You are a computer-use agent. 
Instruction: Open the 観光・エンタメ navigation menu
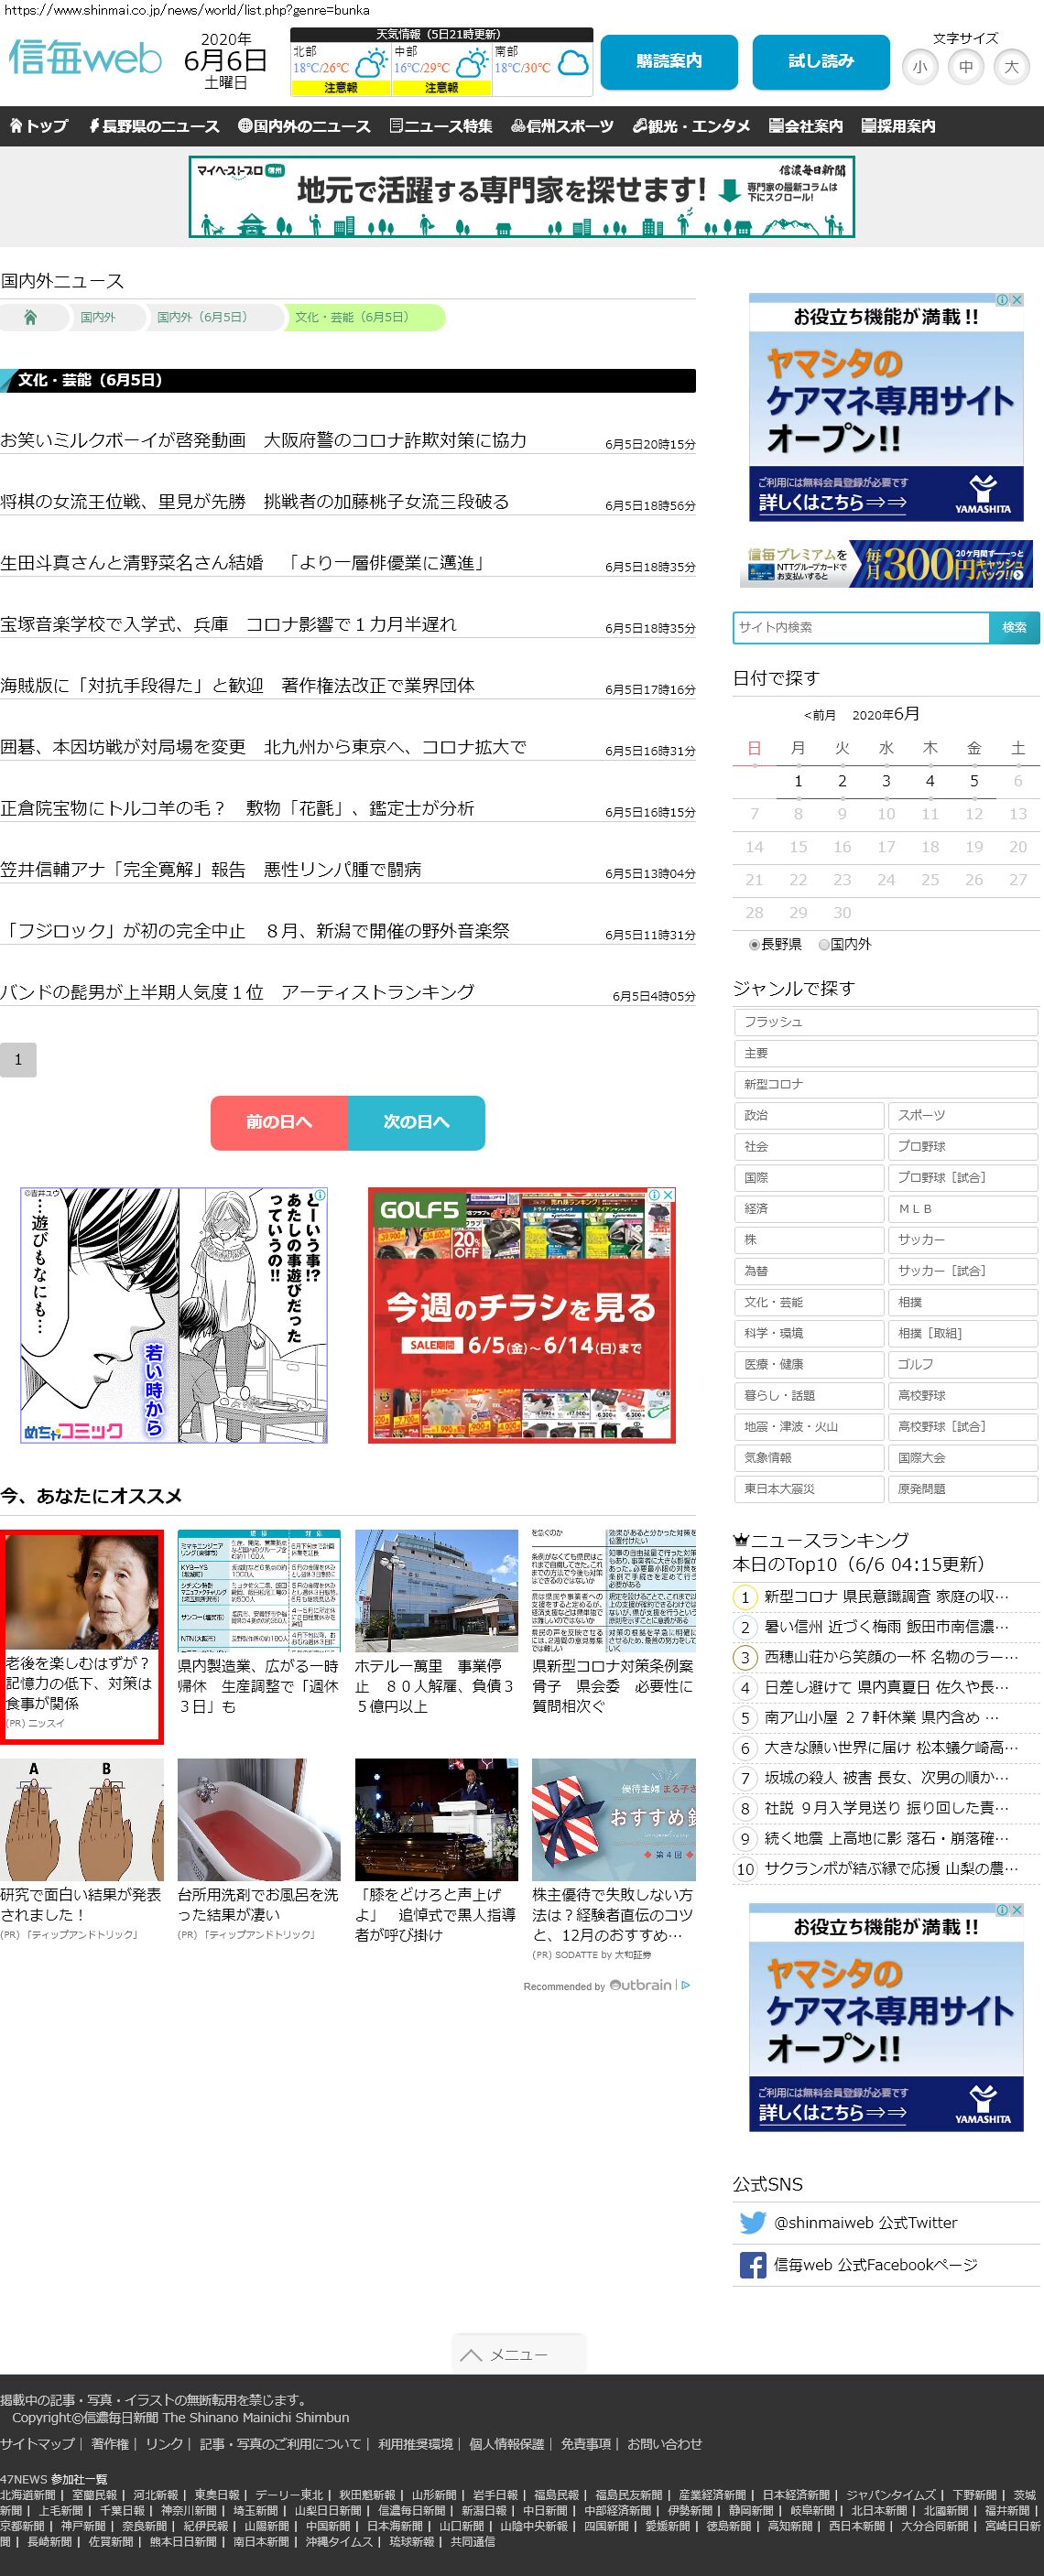coord(691,126)
